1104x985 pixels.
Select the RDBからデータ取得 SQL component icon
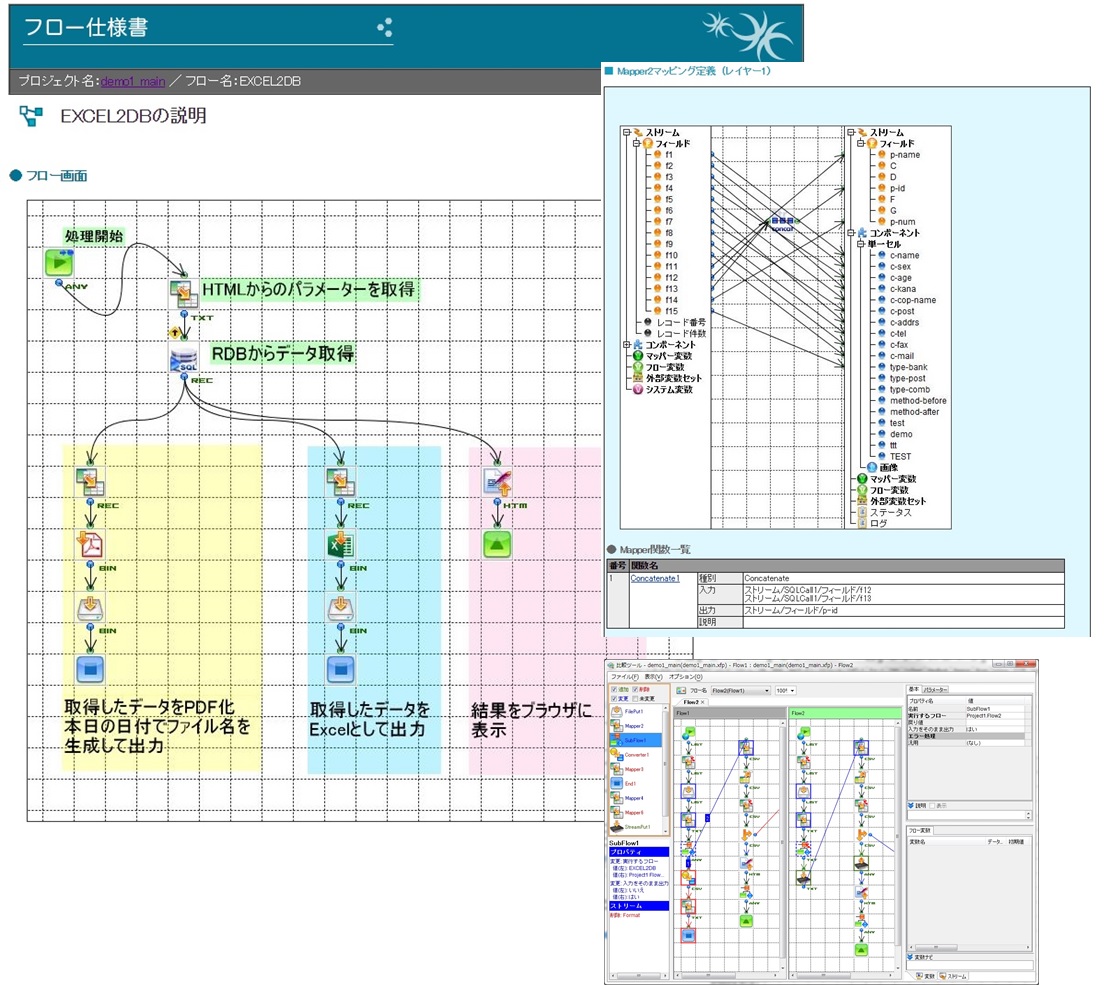183,358
